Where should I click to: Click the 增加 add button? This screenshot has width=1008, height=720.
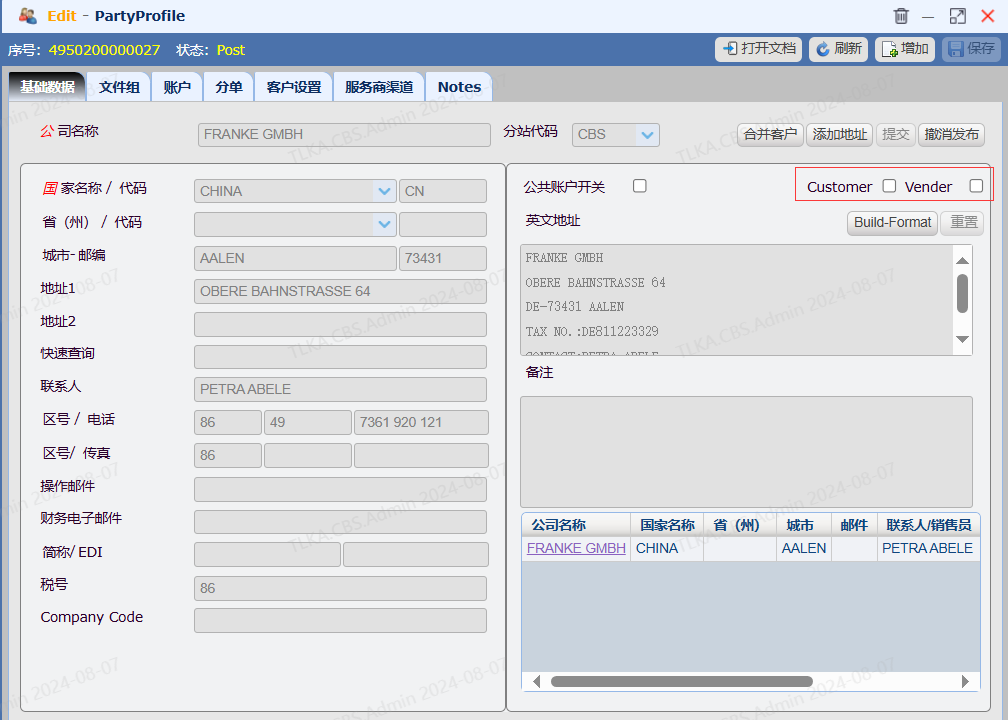pos(904,49)
